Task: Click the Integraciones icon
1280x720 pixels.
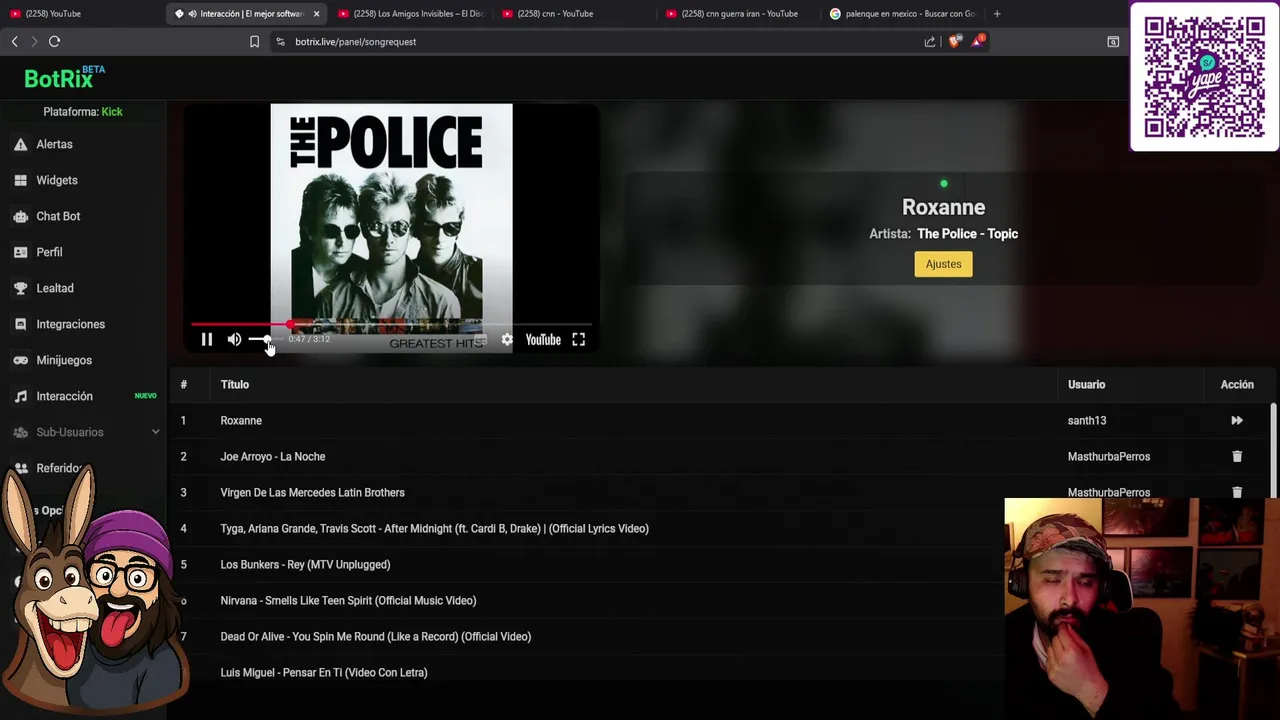Action: click(x=20, y=324)
